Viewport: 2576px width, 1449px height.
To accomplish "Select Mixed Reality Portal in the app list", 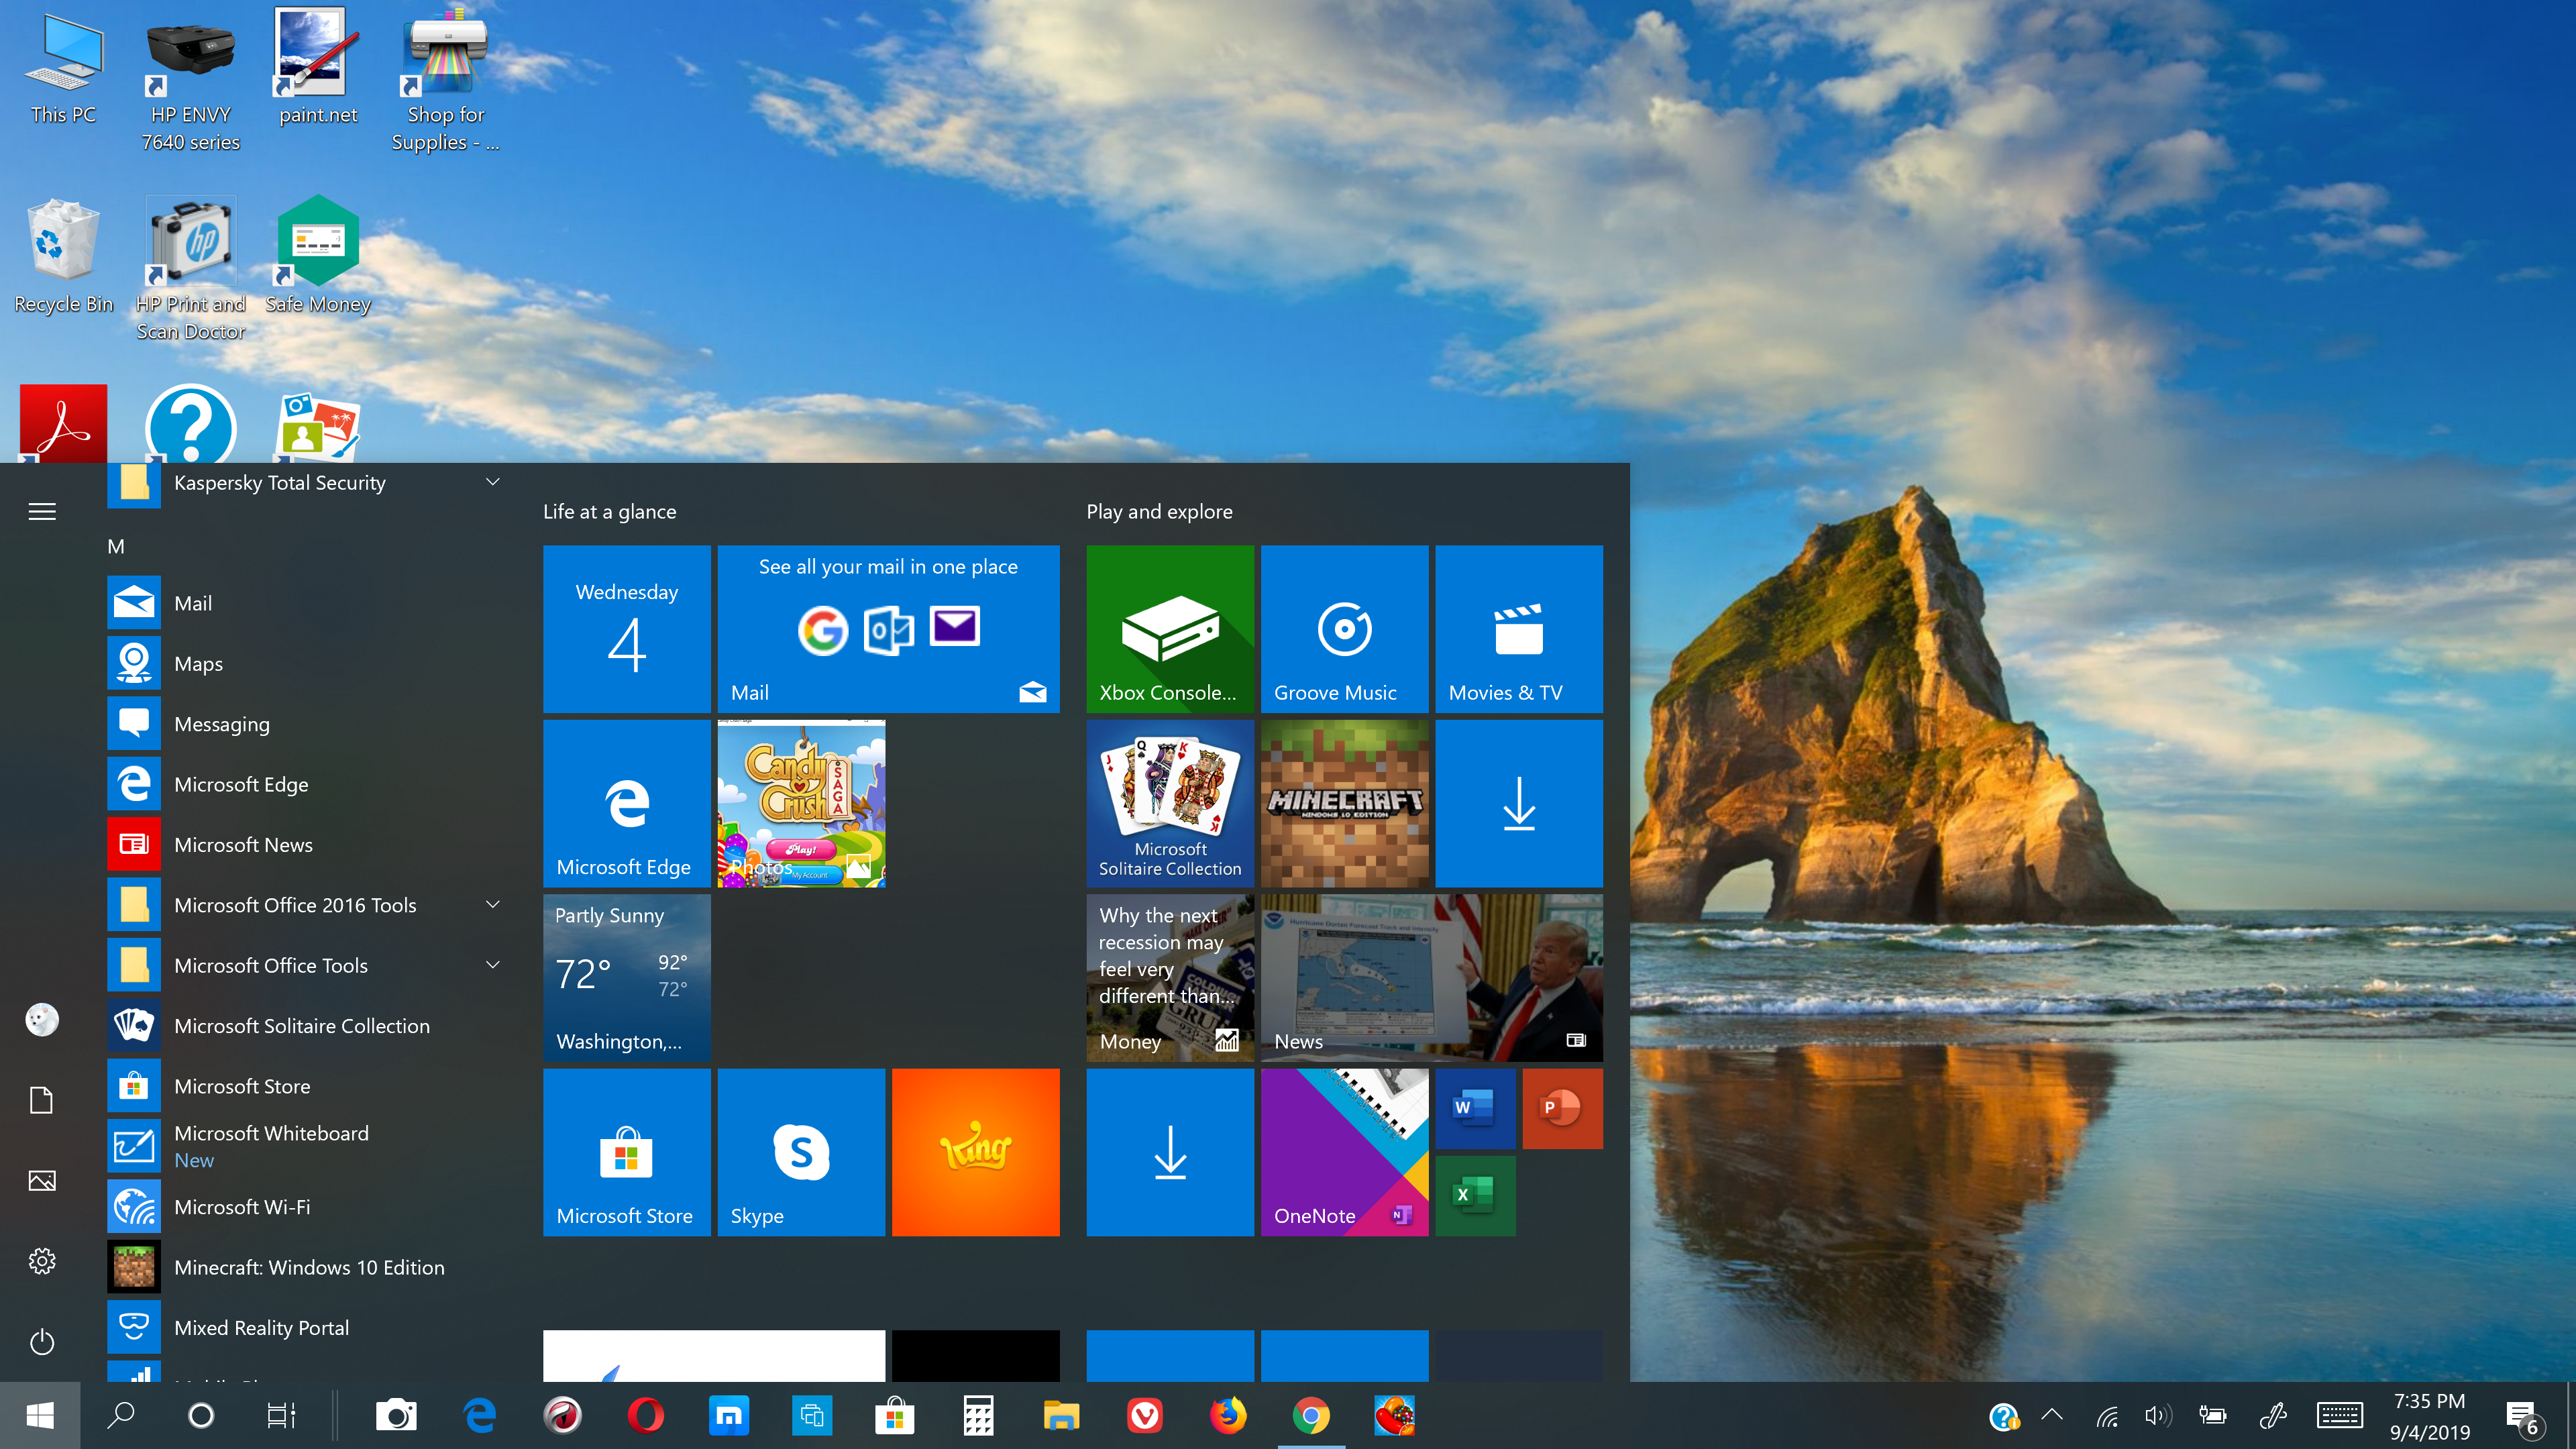I will (261, 1327).
